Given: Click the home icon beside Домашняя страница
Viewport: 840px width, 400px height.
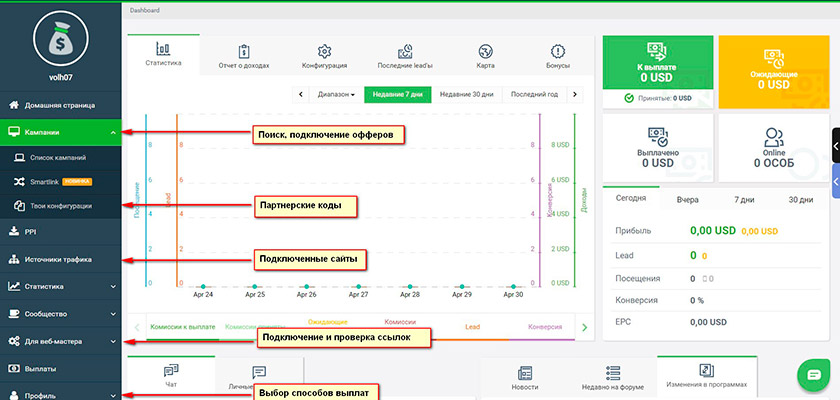Looking at the screenshot, I should click(x=14, y=105).
